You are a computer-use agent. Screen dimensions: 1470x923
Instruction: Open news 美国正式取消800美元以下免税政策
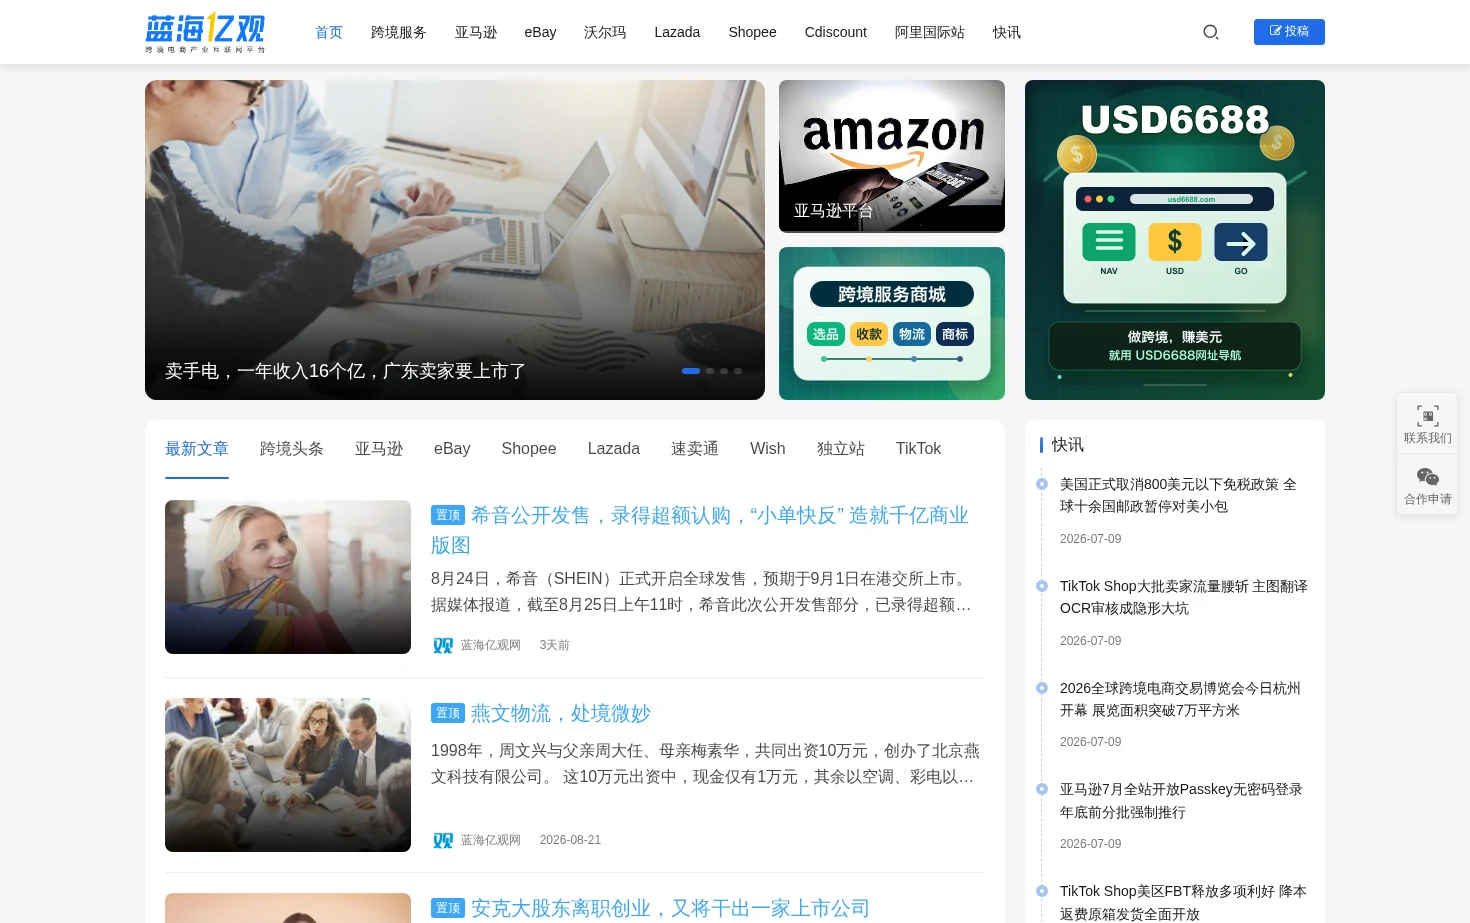[x=1178, y=495]
